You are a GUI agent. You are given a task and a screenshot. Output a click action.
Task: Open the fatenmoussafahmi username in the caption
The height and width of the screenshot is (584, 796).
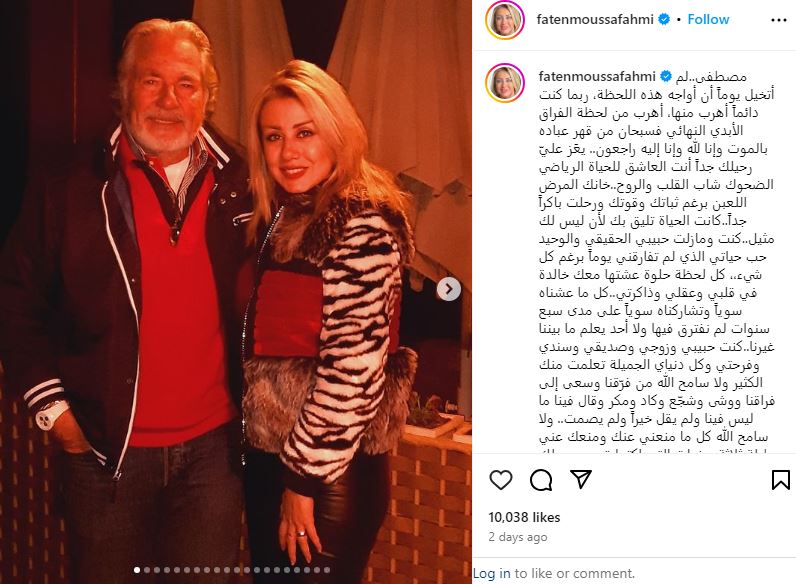click(597, 77)
